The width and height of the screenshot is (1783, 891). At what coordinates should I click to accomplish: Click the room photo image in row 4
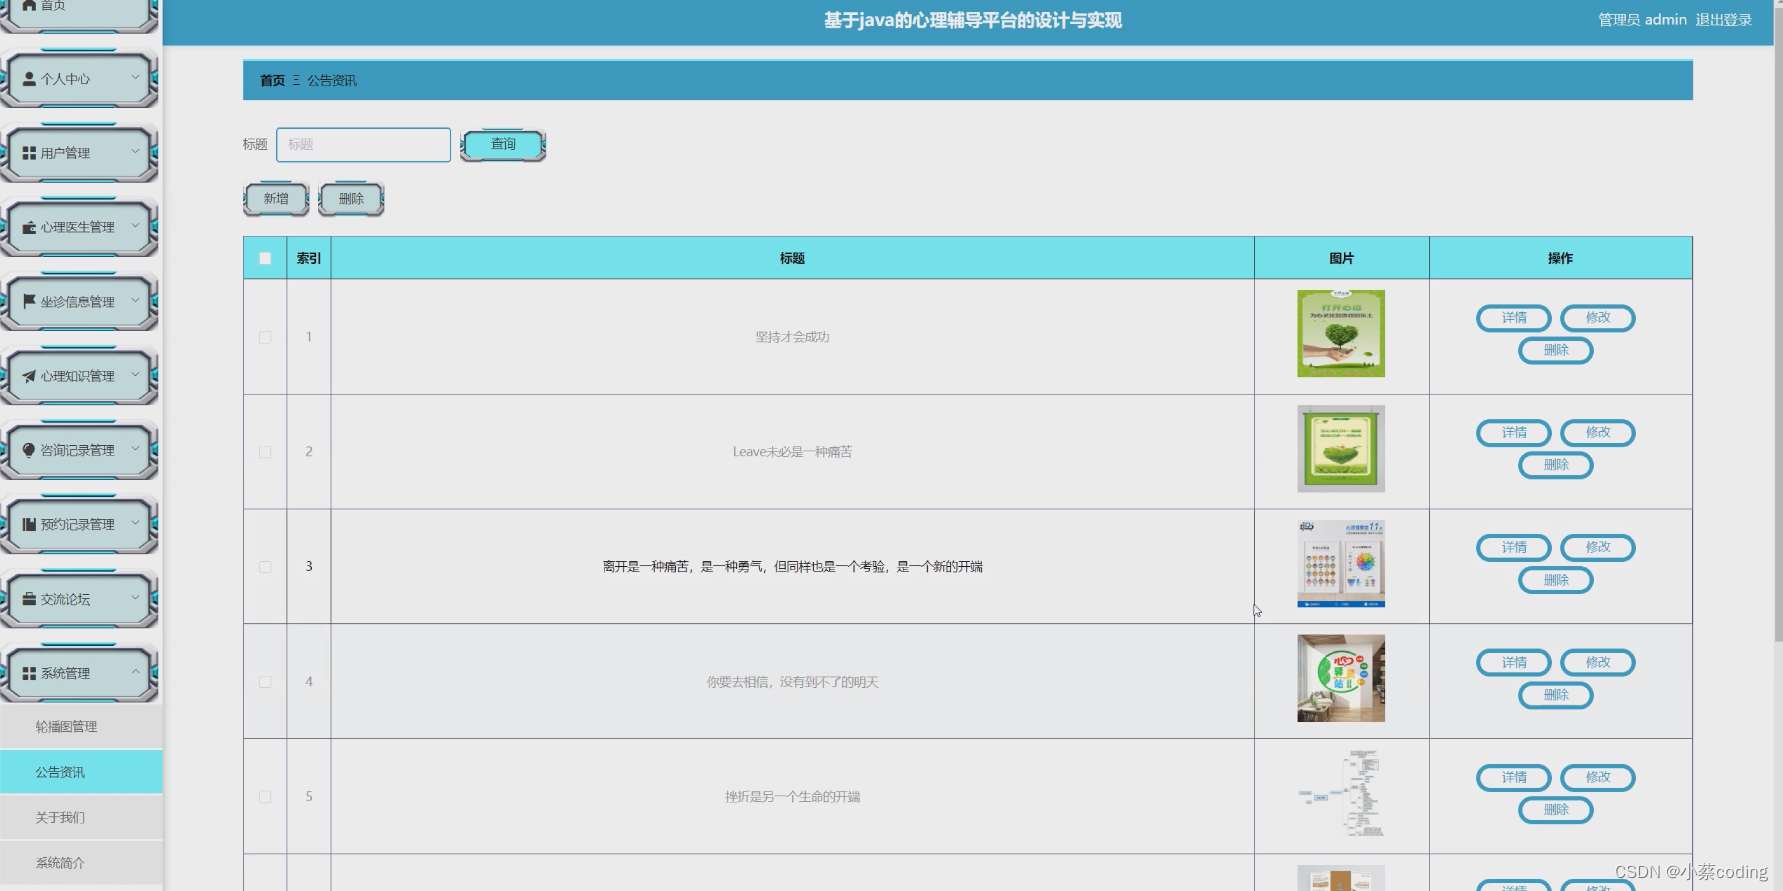[x=1341, y=679]
